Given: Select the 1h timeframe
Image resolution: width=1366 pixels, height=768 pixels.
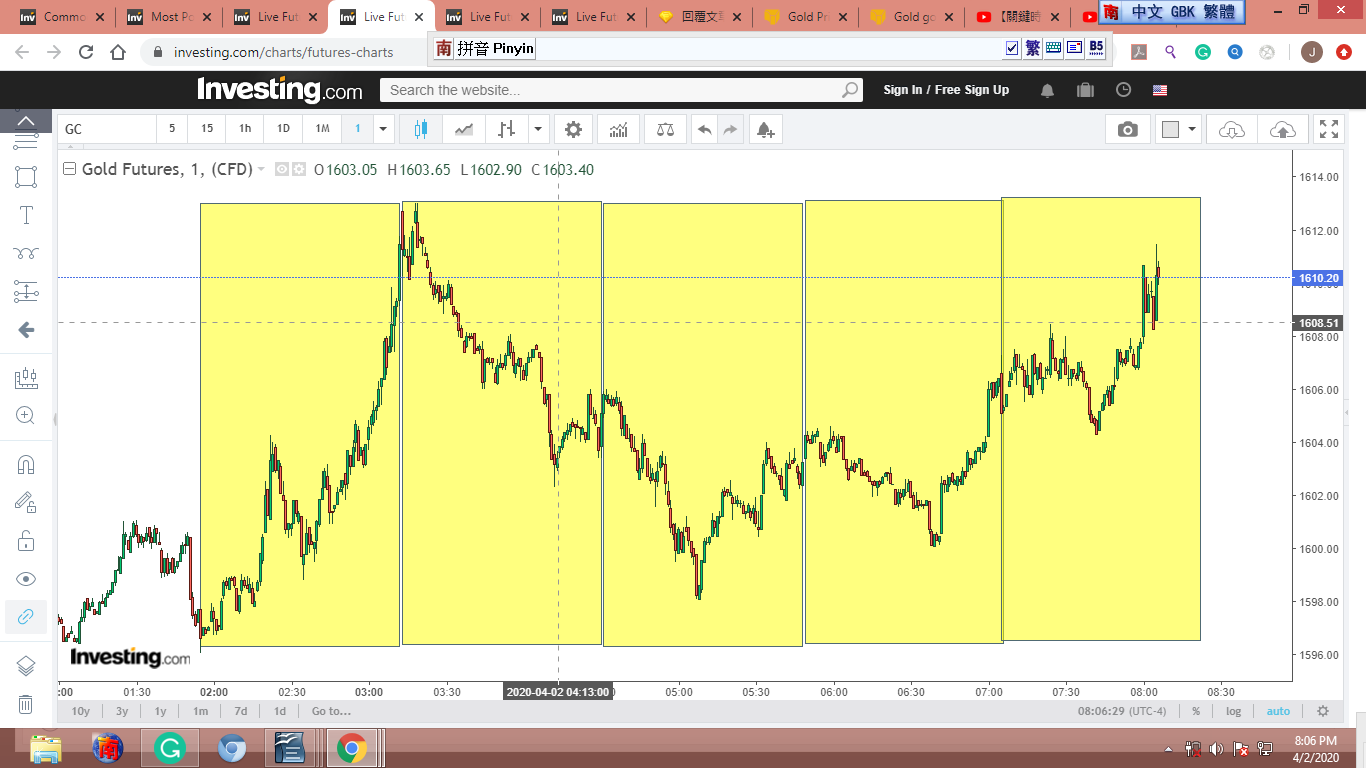Looking at the screenshot, I should coord(245,129).
